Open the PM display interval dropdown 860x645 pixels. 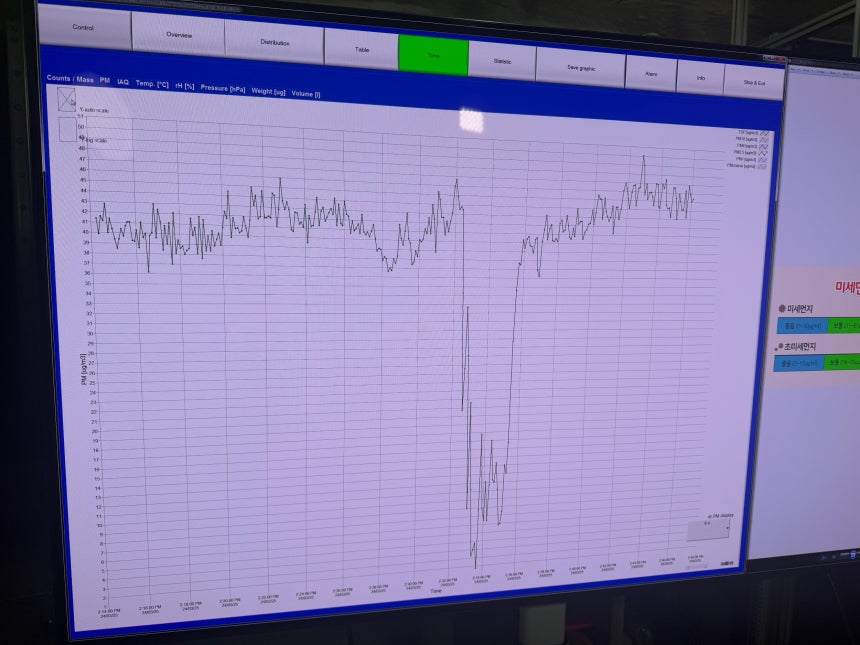708,529
